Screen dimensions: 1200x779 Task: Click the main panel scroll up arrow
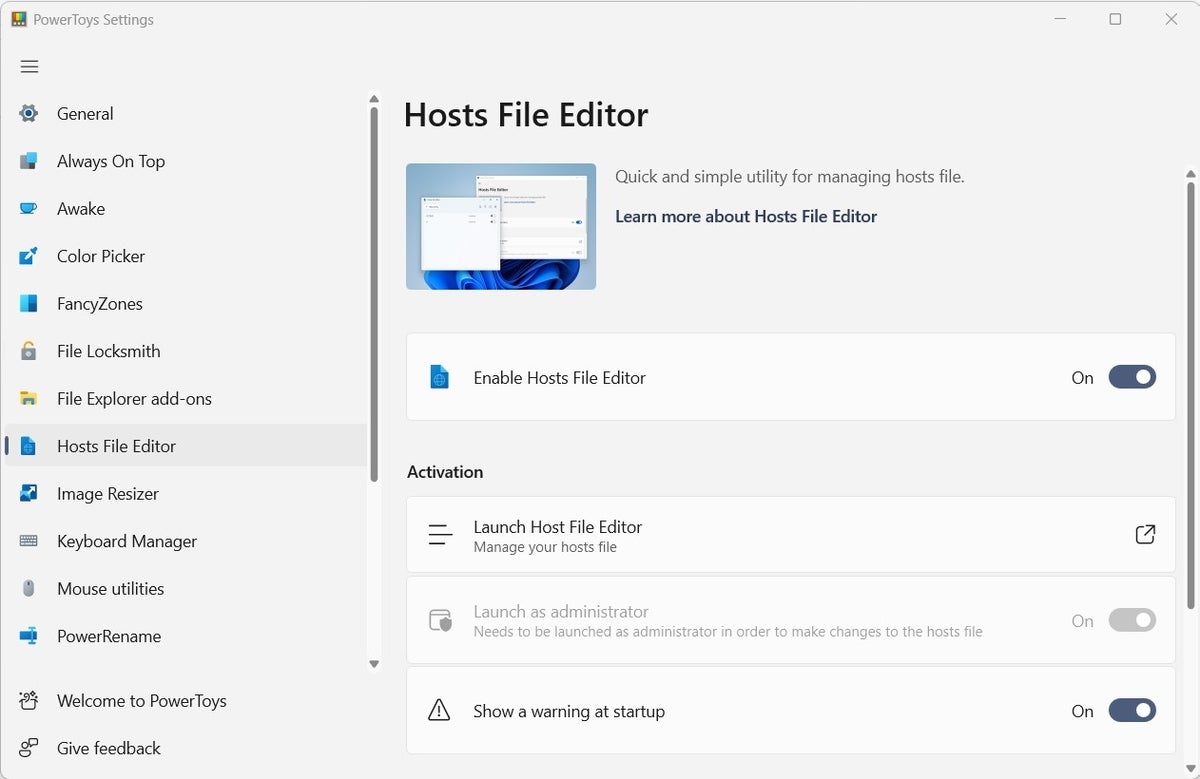[x=1190, y=174]
